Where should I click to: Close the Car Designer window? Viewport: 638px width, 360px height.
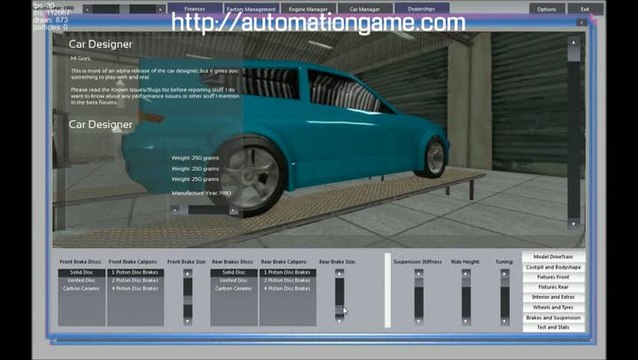pos(582,22)
